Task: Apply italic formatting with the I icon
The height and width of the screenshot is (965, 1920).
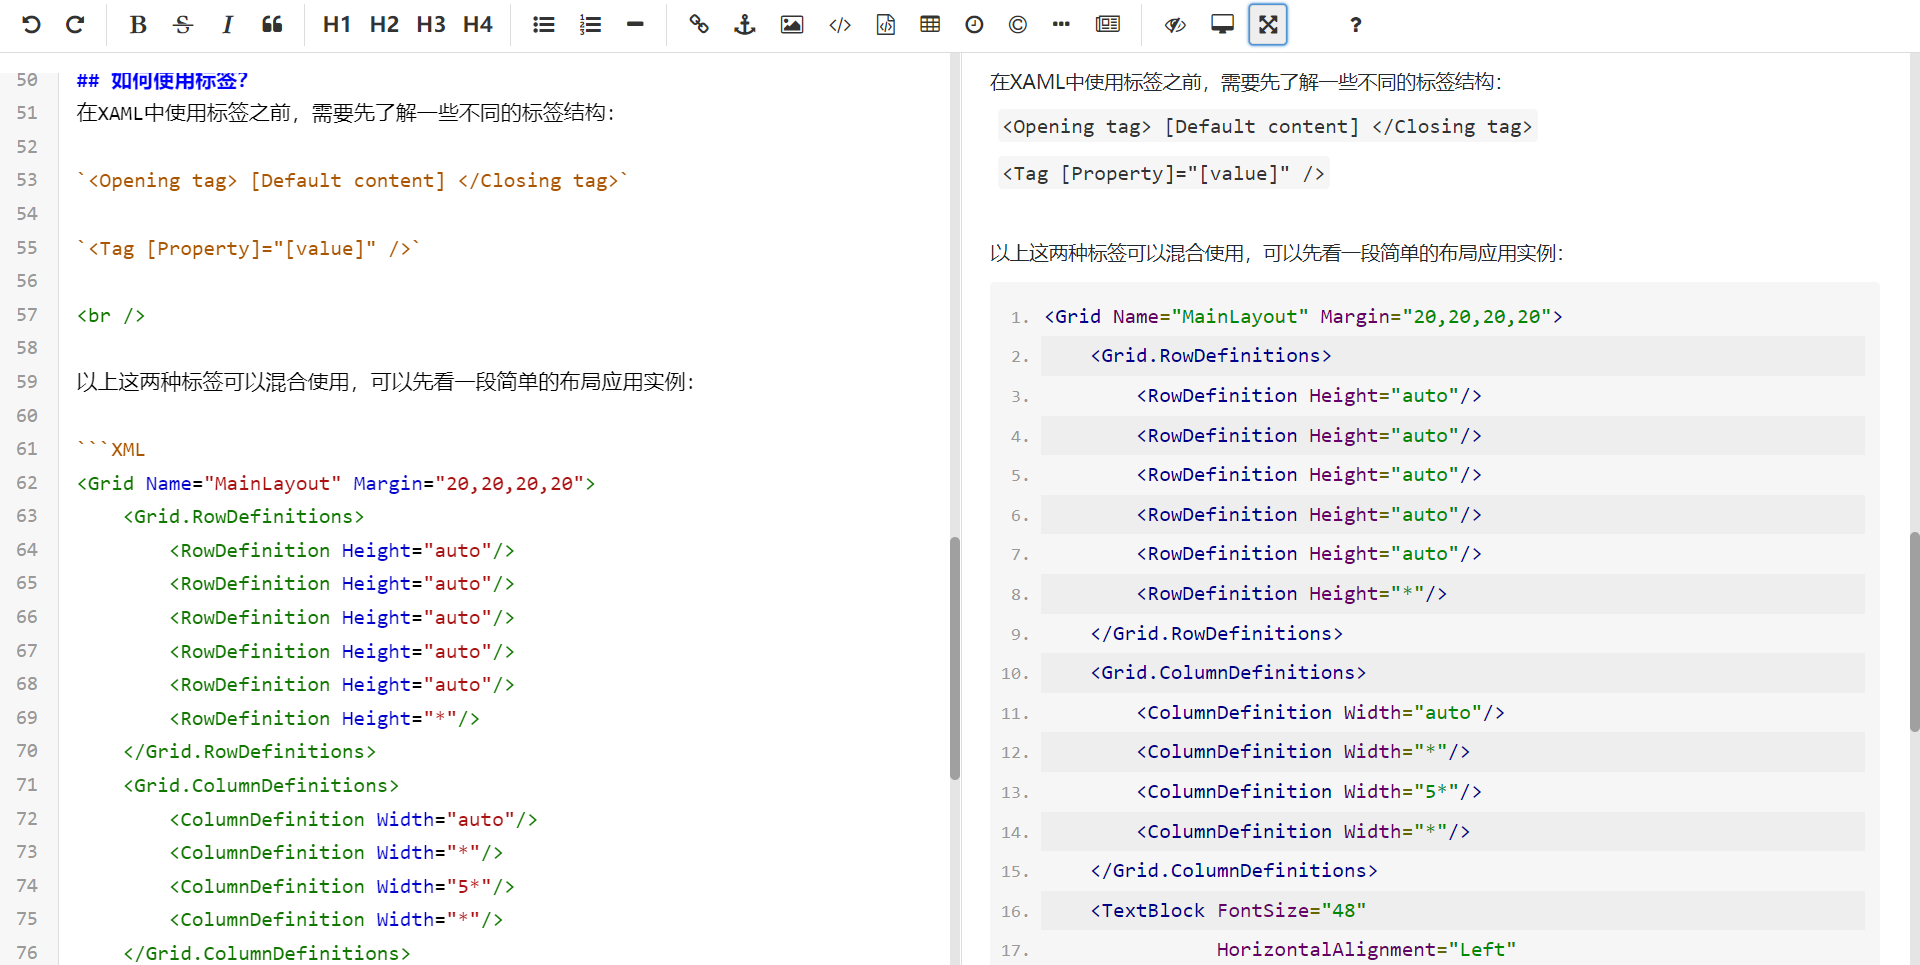Action: [x=227, y=25]
